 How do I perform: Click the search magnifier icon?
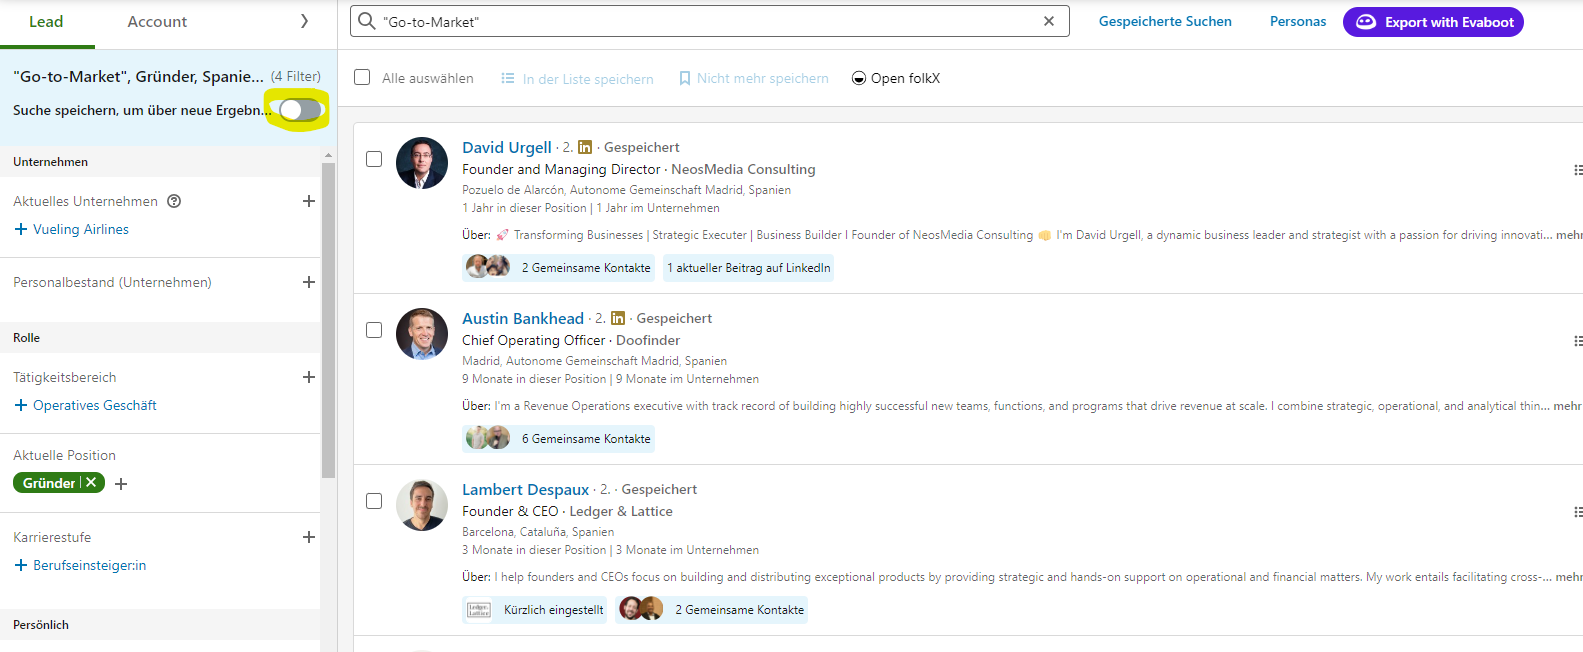coord(367,21)
